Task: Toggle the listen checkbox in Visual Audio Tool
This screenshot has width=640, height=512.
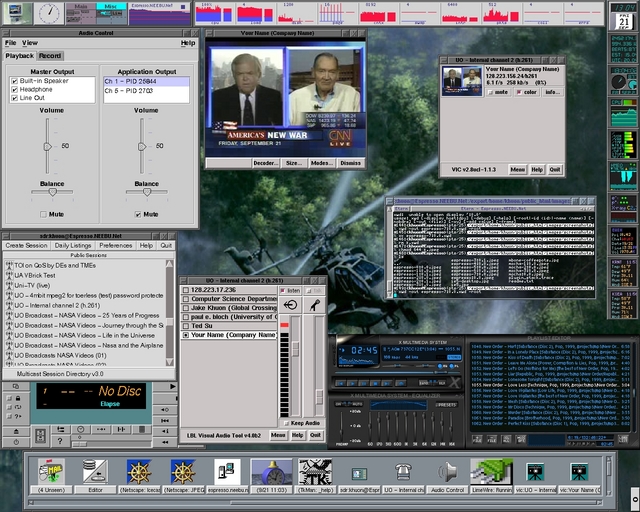Action: [282, 290]
